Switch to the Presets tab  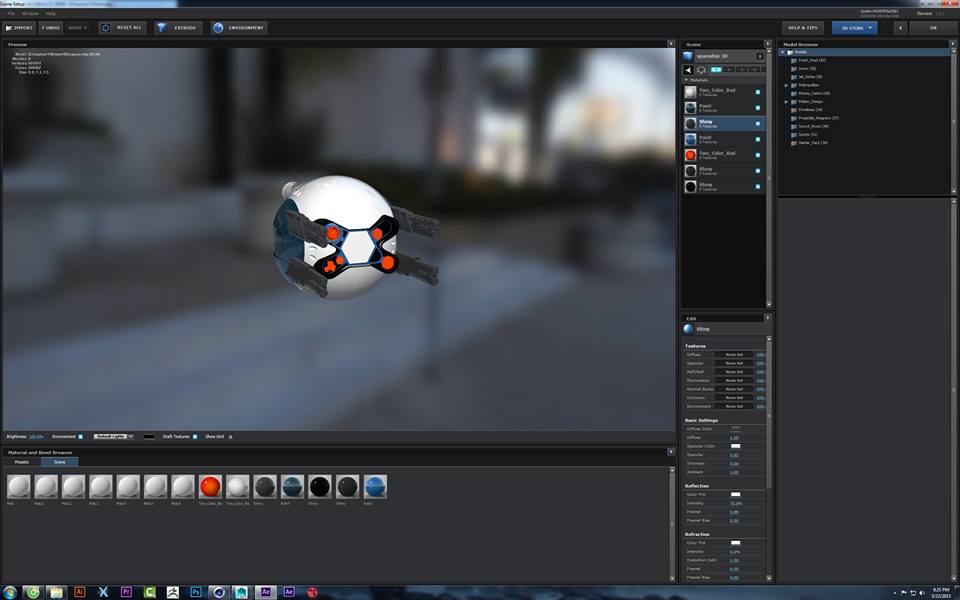[x=21, y=462]
